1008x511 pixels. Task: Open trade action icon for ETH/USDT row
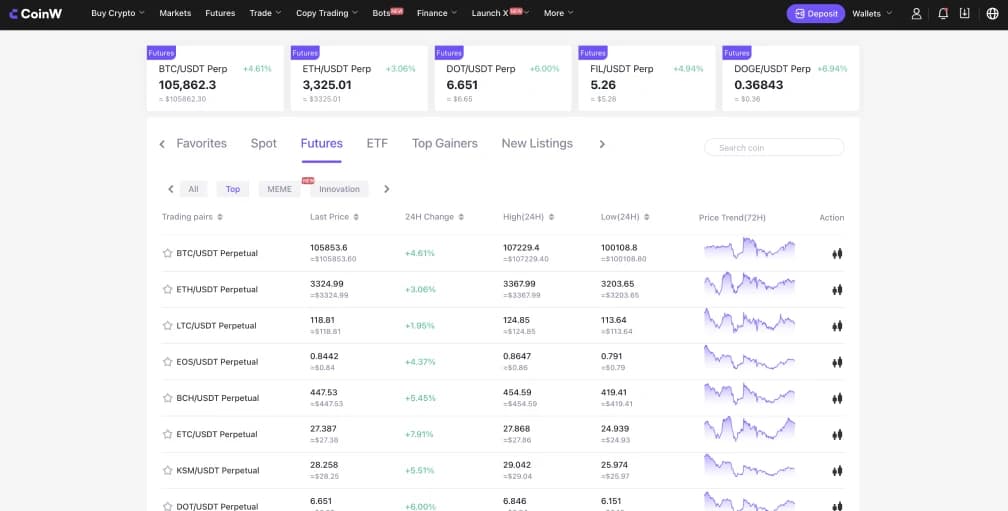click(x=837, y=290)
